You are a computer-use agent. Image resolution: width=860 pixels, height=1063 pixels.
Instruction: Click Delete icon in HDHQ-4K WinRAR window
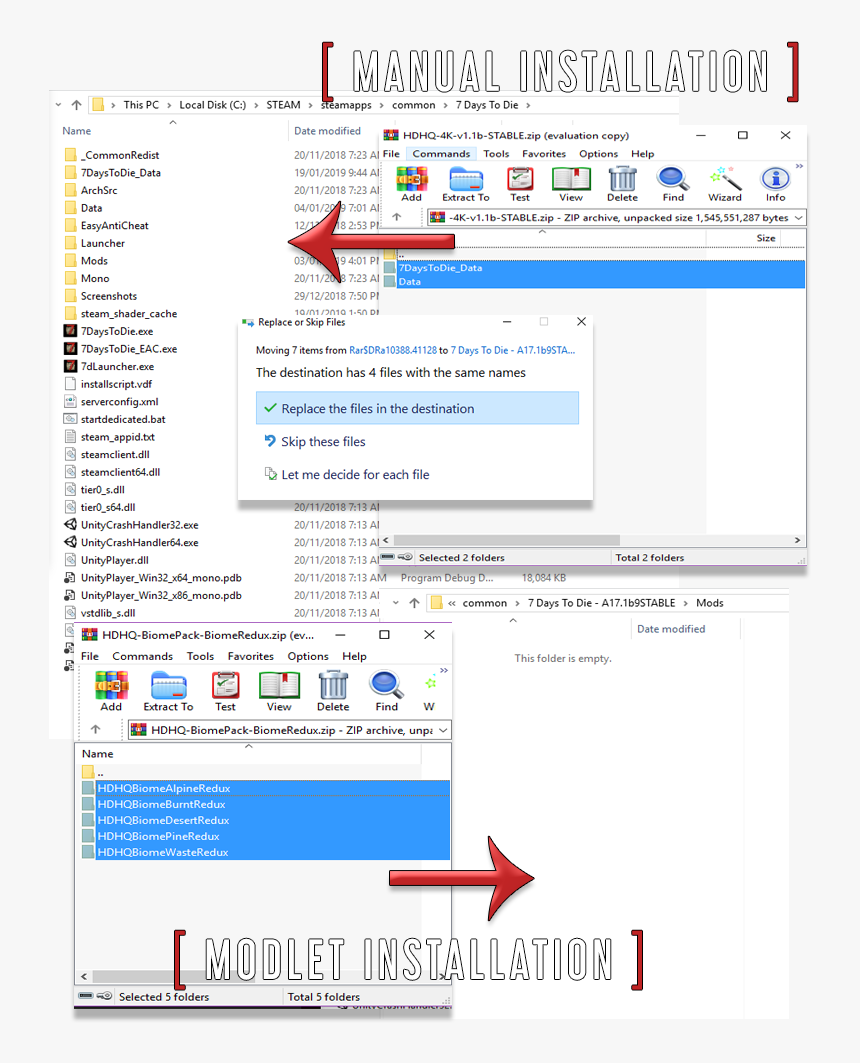(622, 184)
